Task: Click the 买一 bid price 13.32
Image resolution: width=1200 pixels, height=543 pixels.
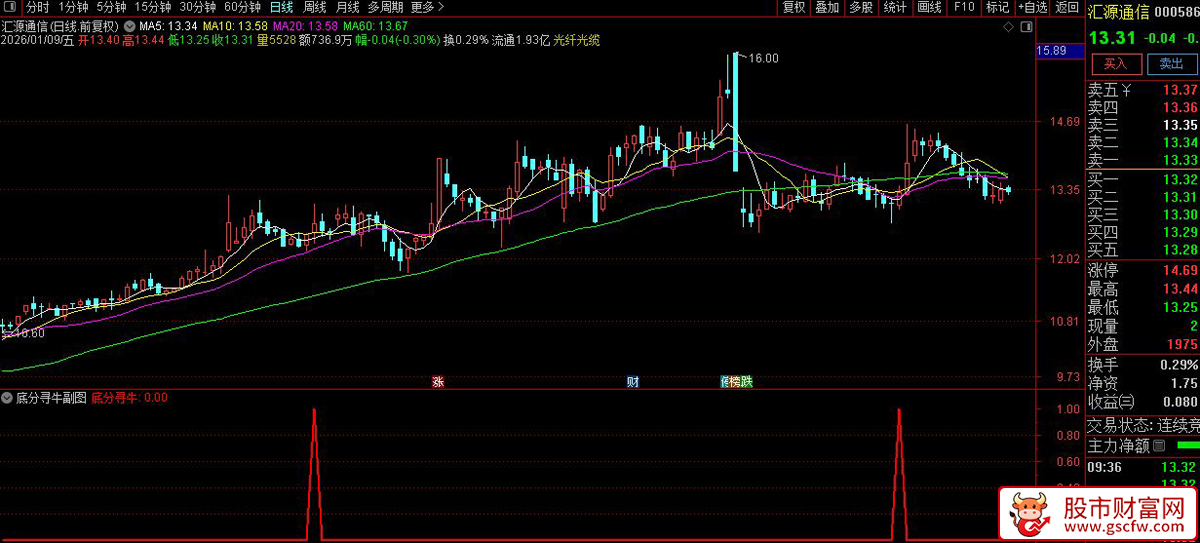Action: click(x=1180, y=179)
